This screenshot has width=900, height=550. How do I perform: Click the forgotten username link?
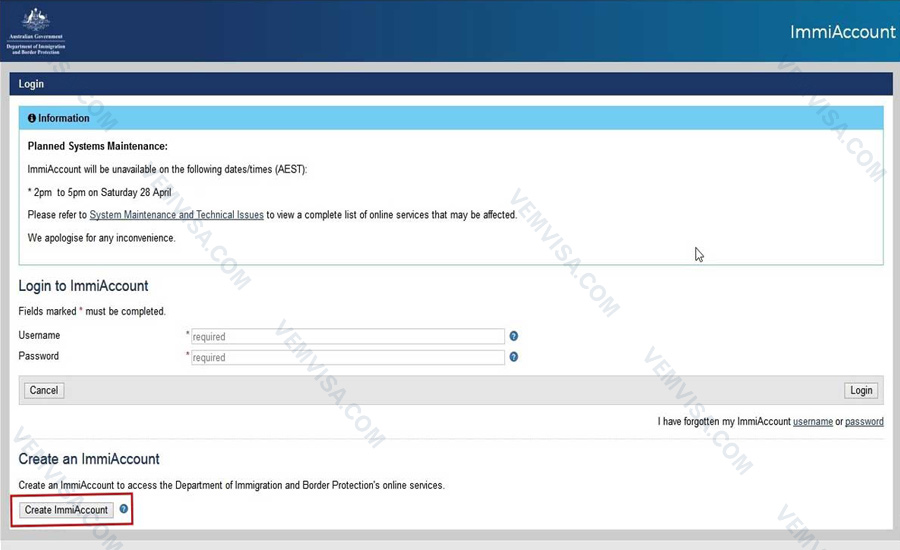[x=813, y=421]
